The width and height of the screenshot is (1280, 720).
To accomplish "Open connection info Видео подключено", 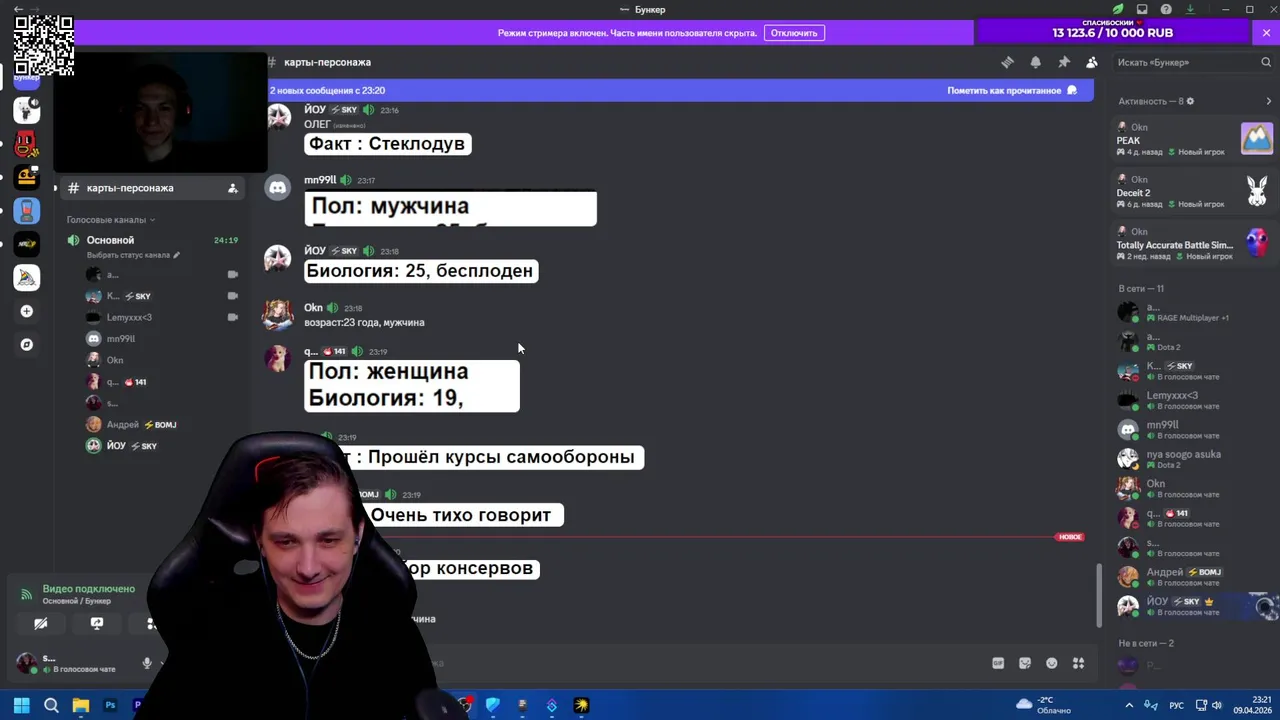I will coord(88,589).
